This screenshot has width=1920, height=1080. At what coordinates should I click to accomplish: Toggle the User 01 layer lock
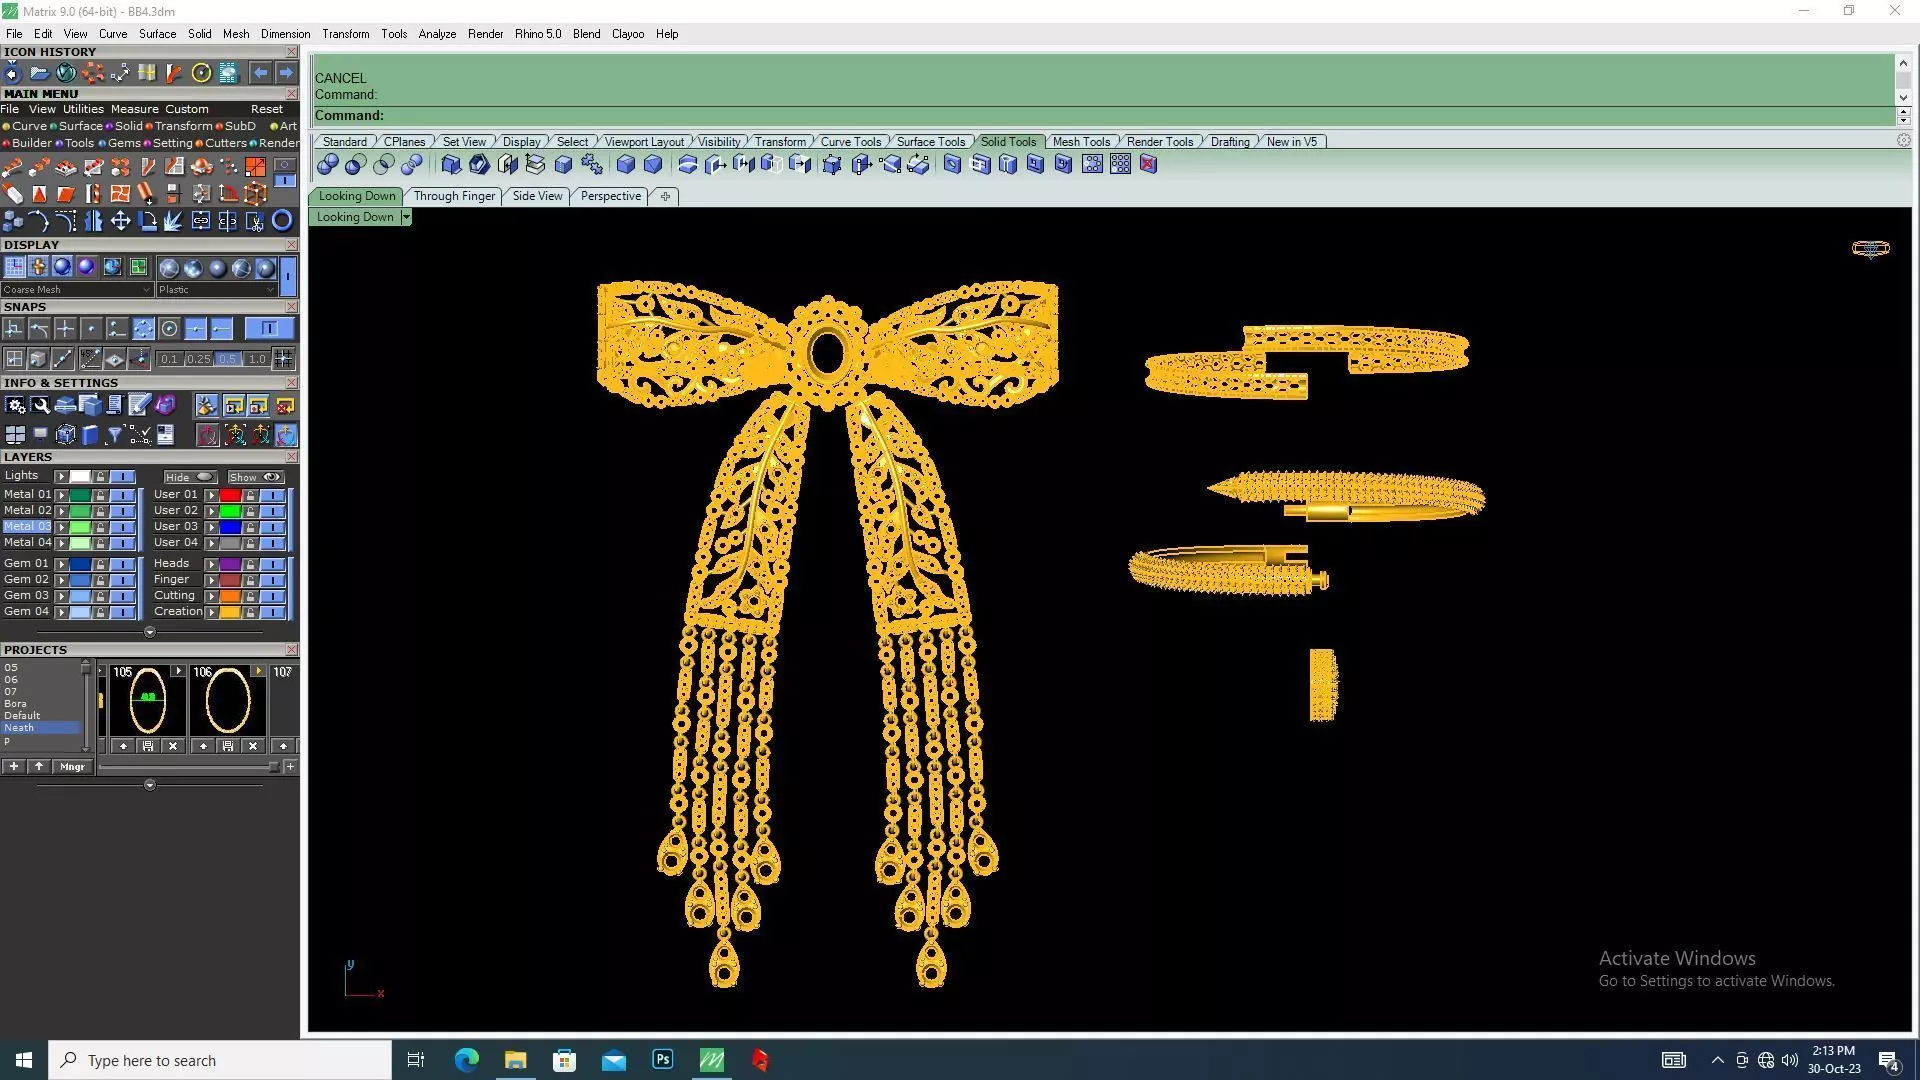250,495
